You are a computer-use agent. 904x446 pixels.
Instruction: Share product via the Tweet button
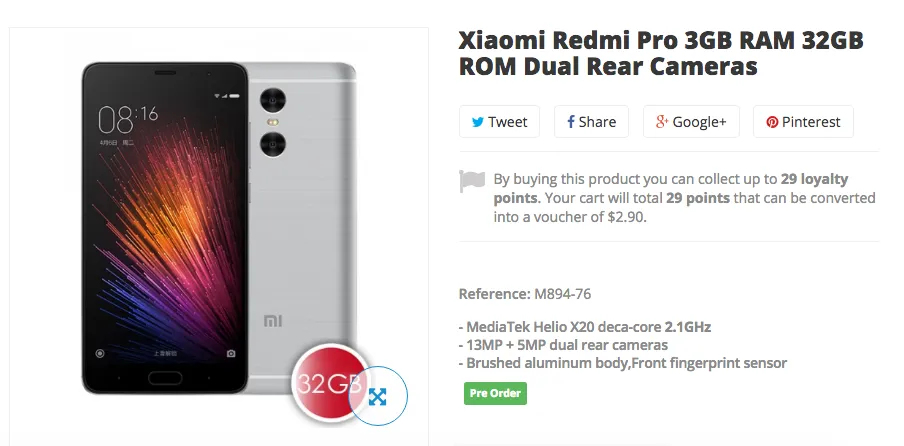click(x=499, y=122)
